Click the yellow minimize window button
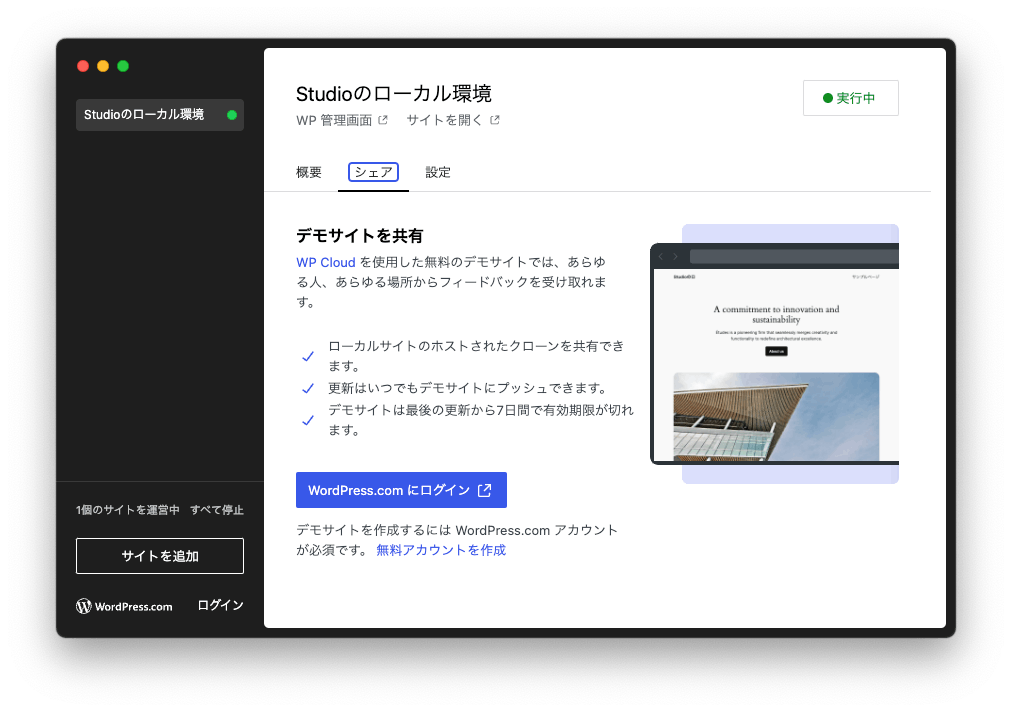 tap(103, 66)
